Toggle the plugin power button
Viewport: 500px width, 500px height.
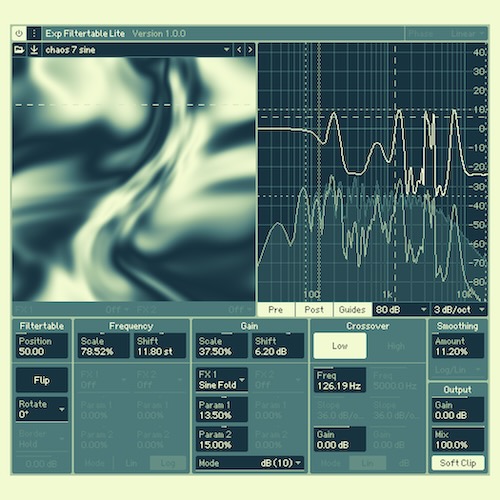click(19, 33)
